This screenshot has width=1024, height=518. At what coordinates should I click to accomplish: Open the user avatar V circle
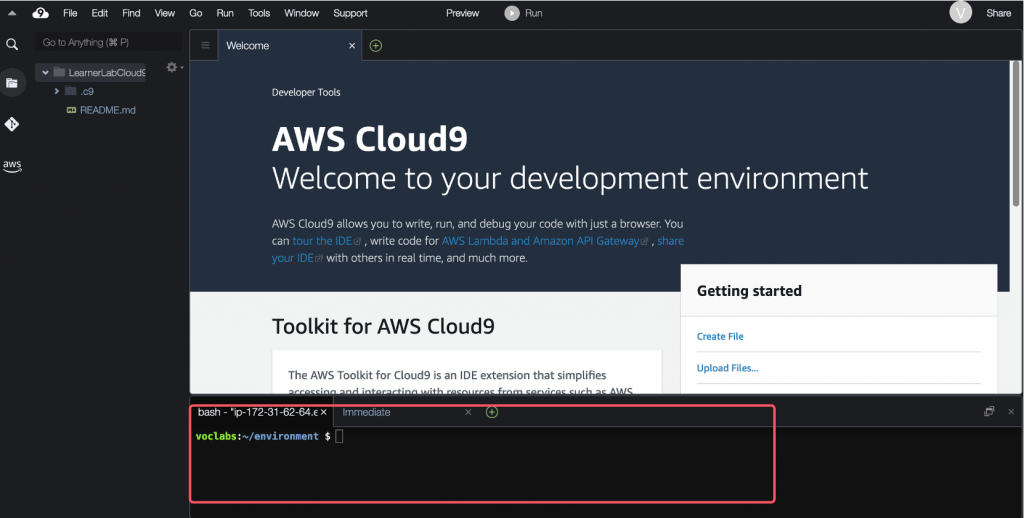click(960, 12)
